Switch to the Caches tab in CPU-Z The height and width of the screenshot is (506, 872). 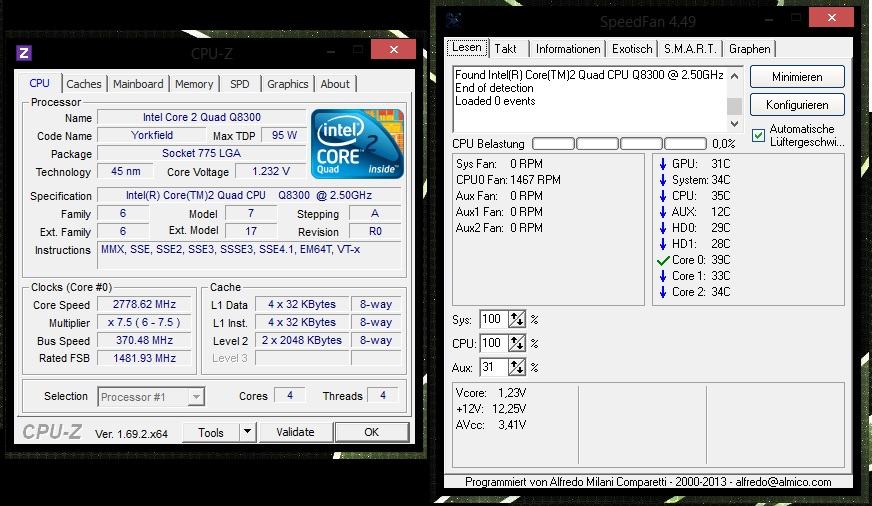pyautogui.click(x=83, y=84)
